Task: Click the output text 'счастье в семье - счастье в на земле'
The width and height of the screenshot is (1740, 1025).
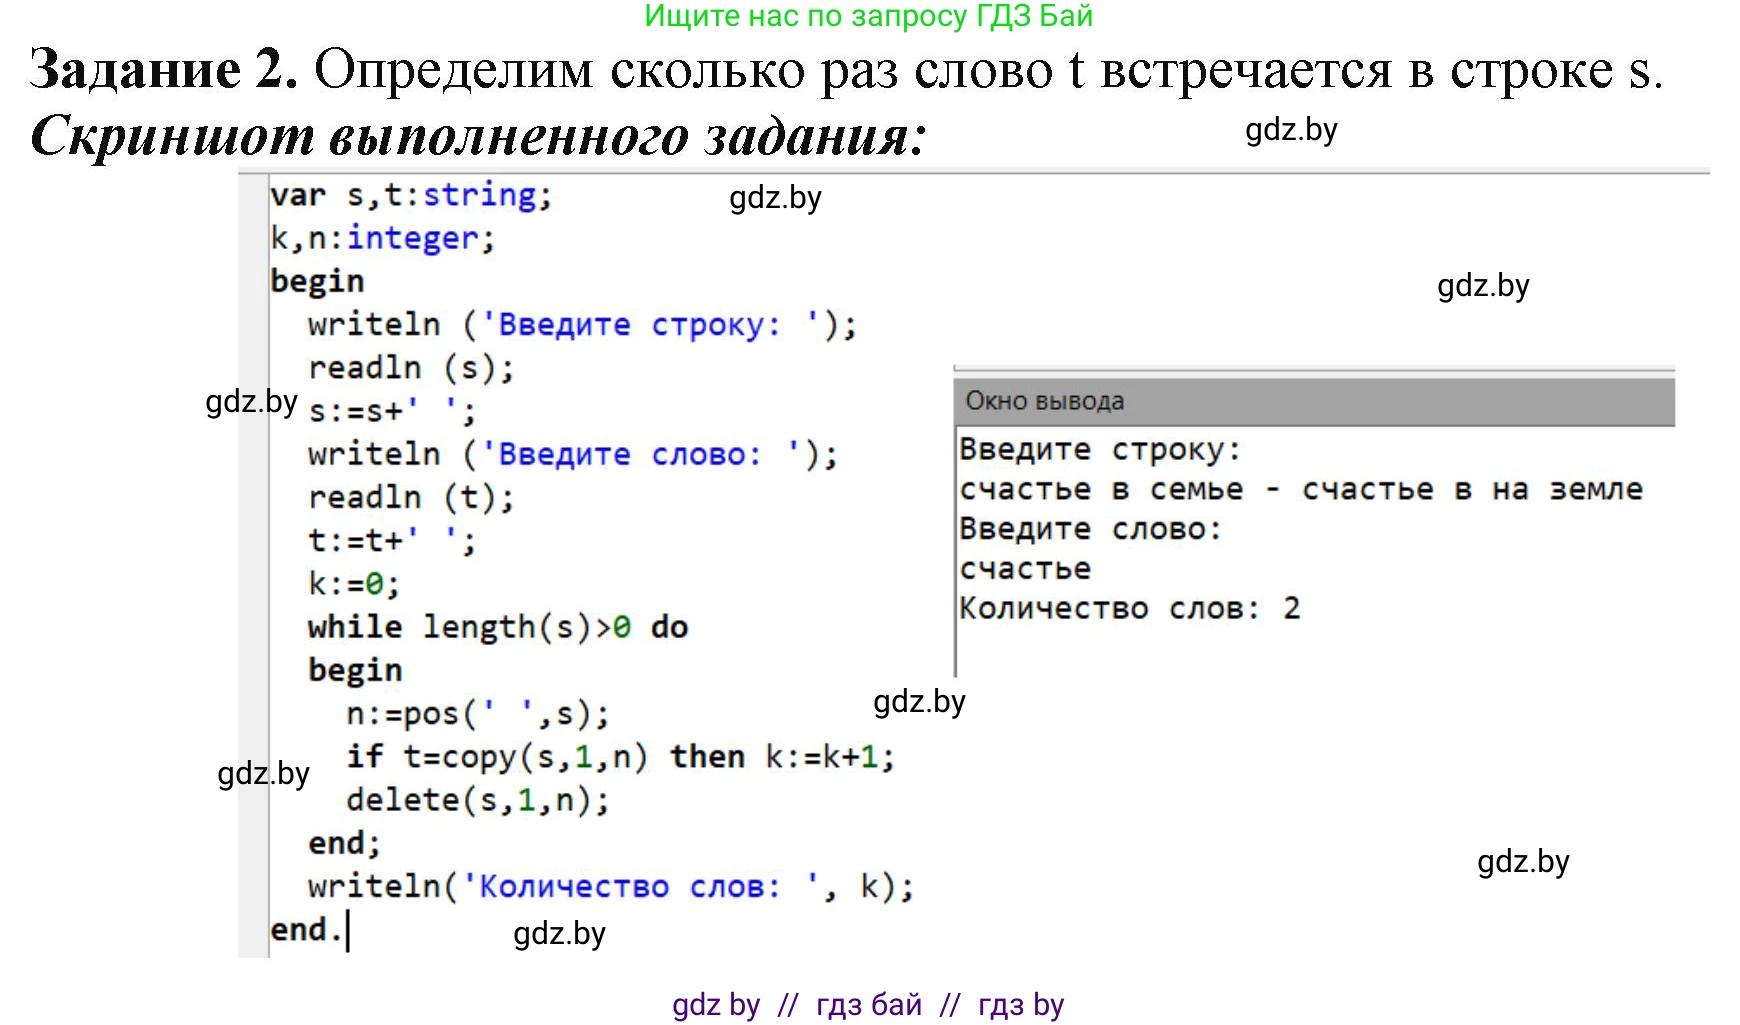Action: [x=1300, y=489]
